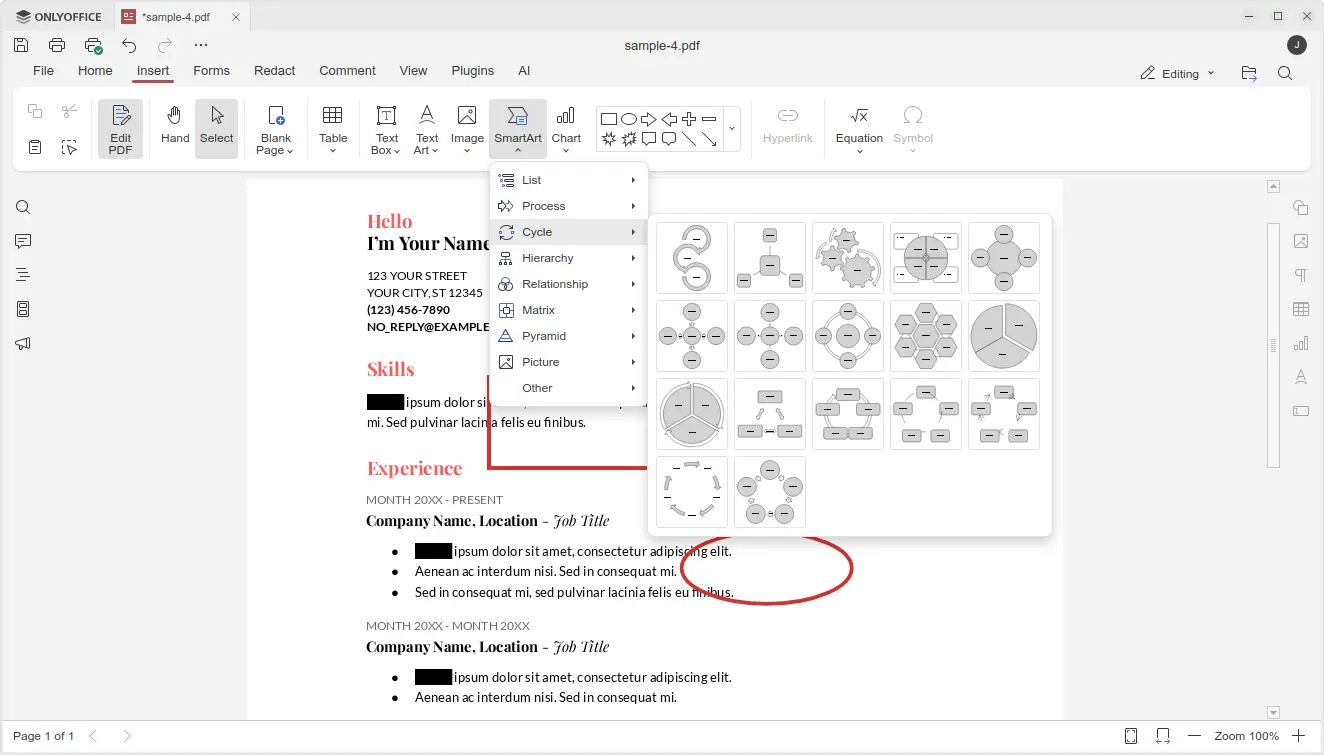Open the Blank Page dropdown
Viewport: 1324px width, 755px height.
point(275,145)
